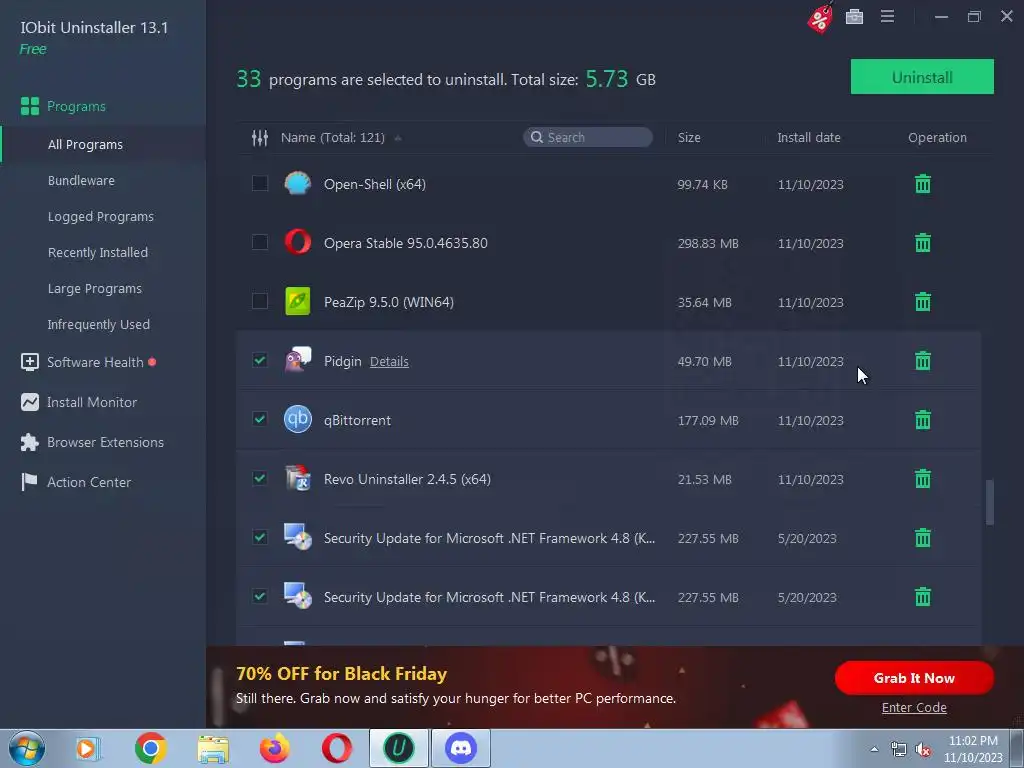
Task: Click the Opera Stable program icon
Action: 298,242
